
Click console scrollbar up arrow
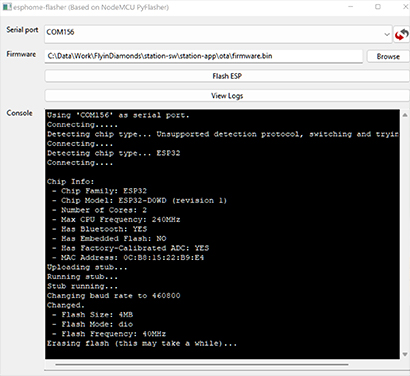(405, 115)
